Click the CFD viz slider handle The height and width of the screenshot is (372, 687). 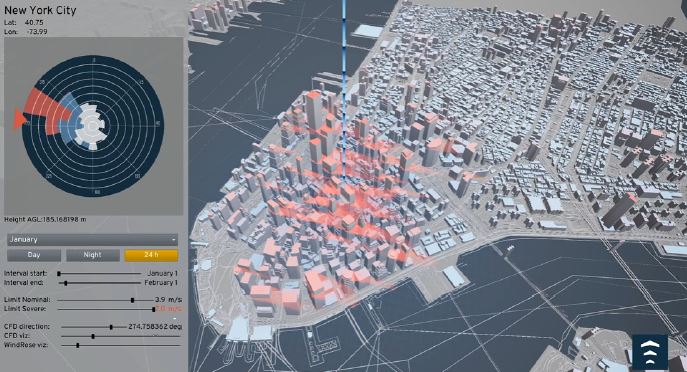[93, 337]
